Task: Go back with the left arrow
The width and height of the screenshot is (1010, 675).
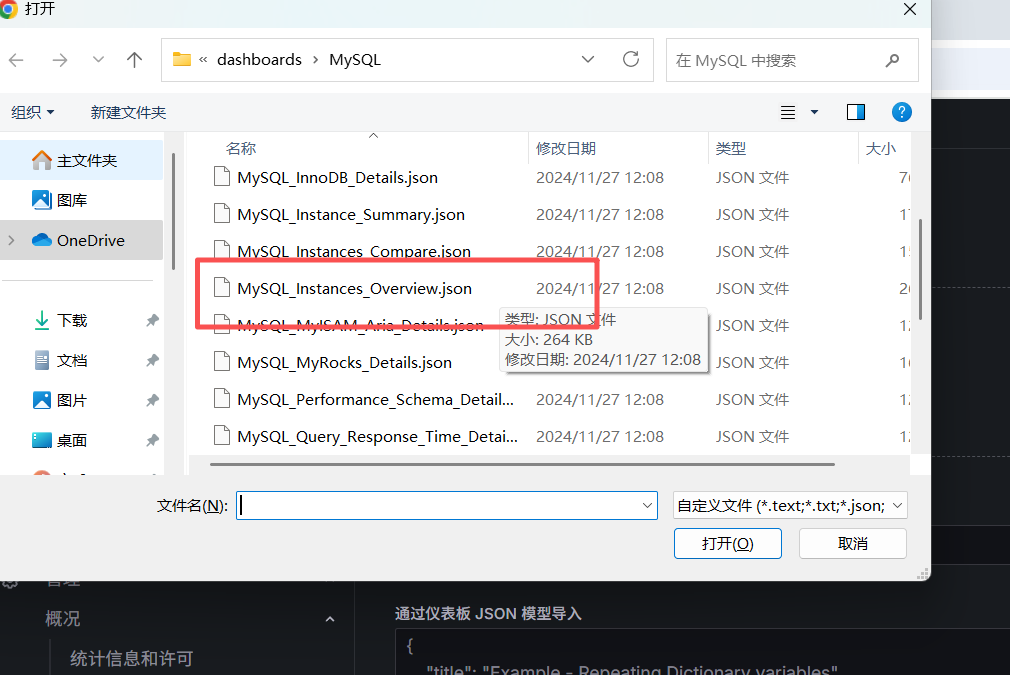Action: [x=16, y=60]
